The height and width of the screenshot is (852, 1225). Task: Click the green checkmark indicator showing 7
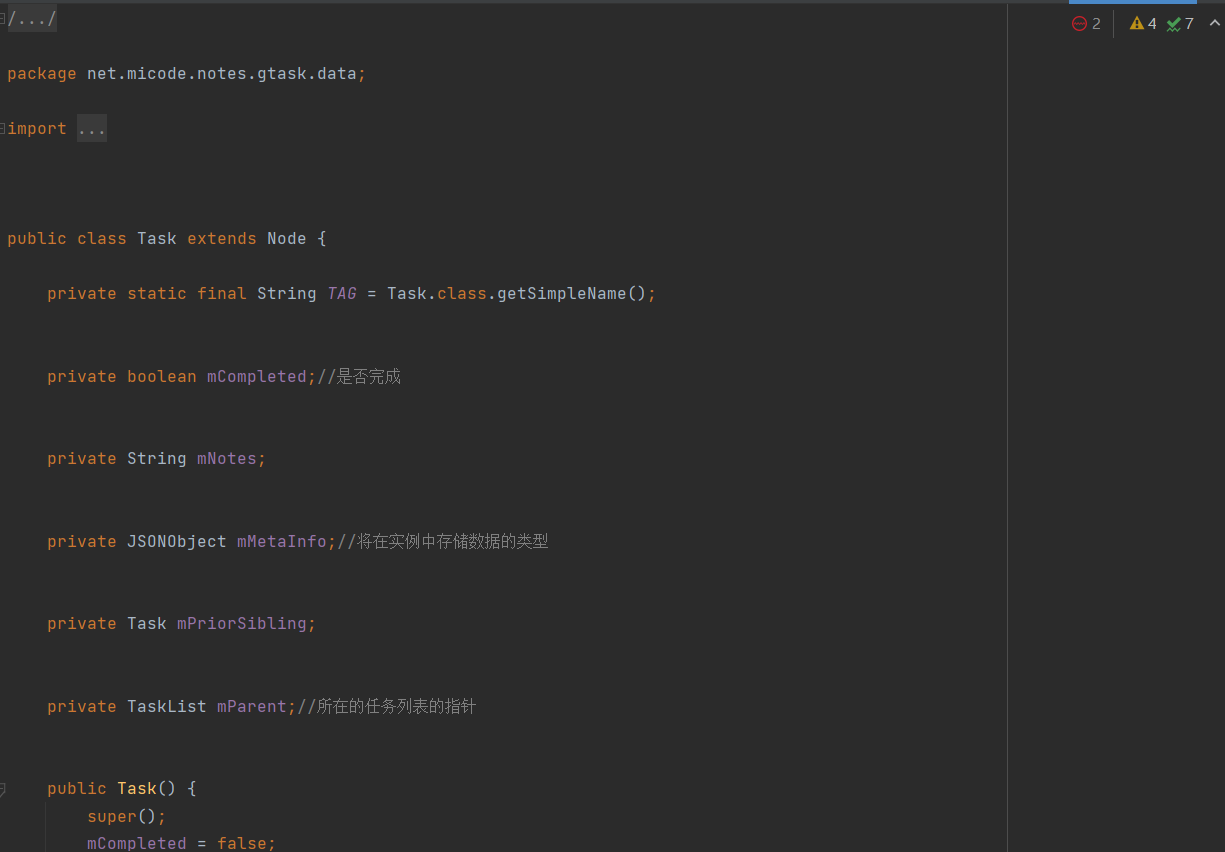click(1178, 23)
